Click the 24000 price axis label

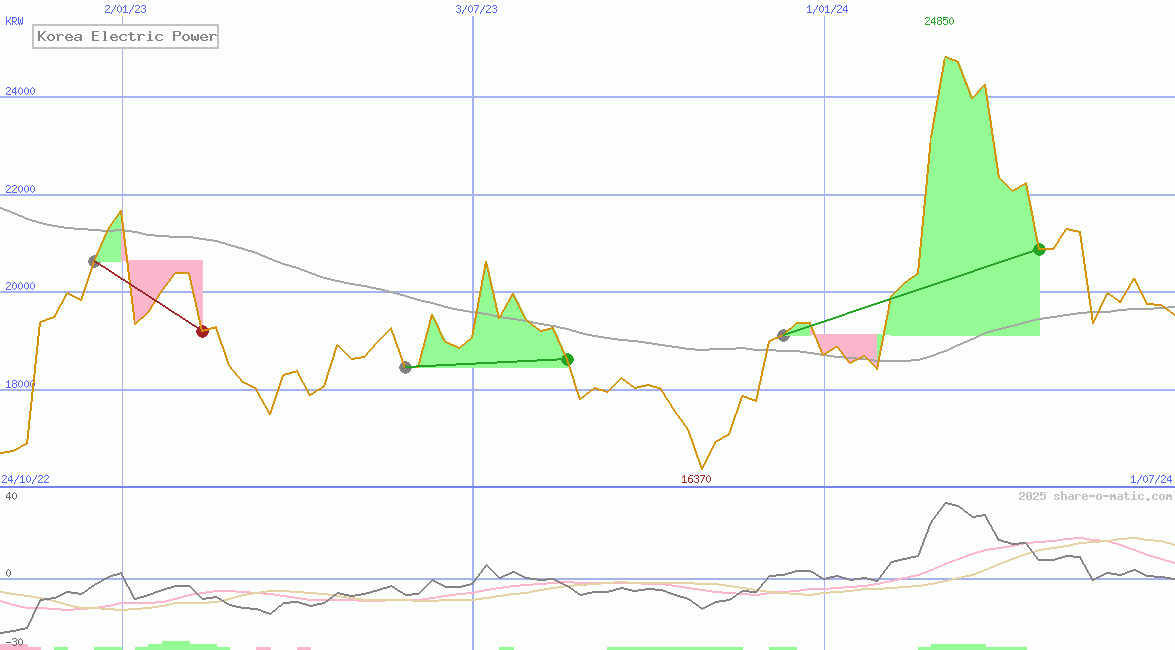click(x=20, y=91)
